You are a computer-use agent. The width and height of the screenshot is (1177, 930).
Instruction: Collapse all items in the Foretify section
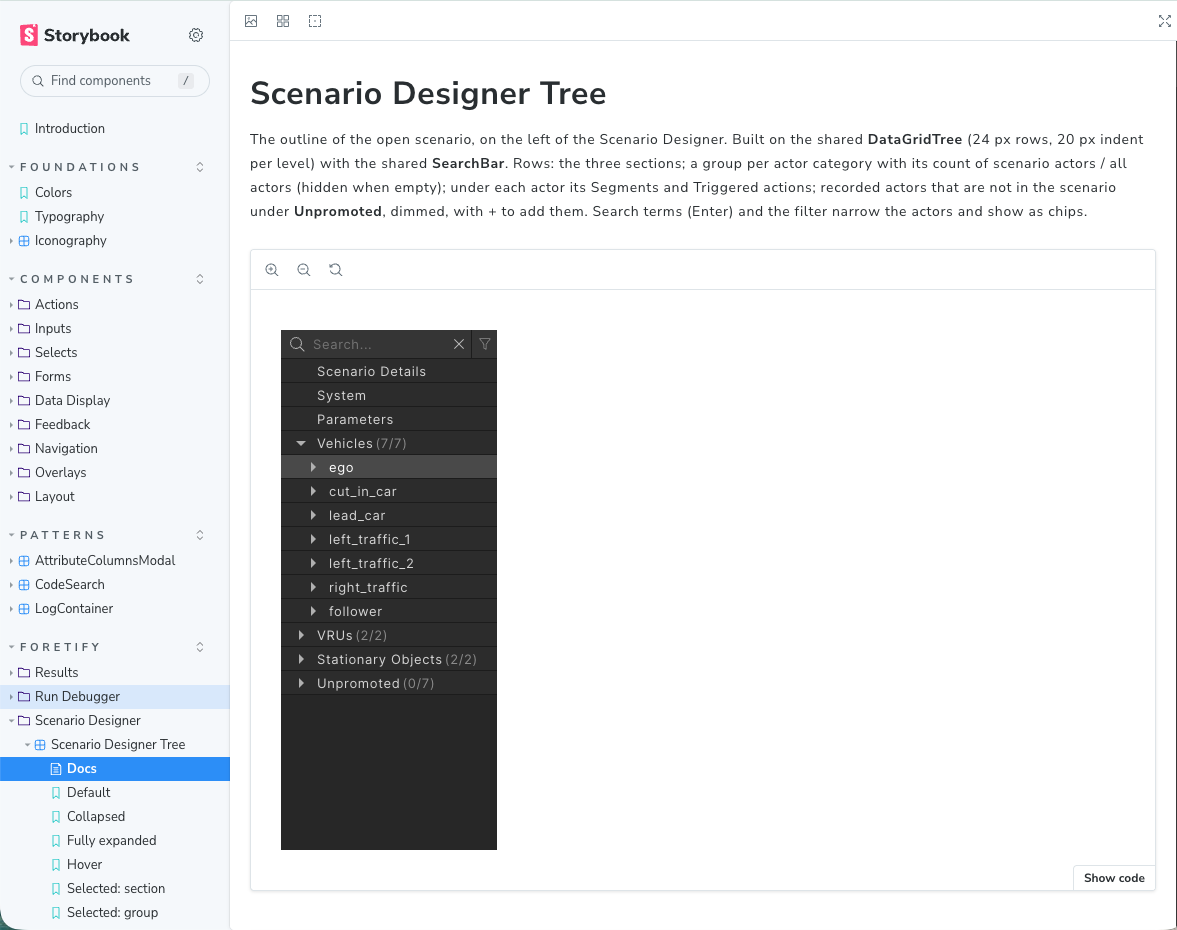200,647
